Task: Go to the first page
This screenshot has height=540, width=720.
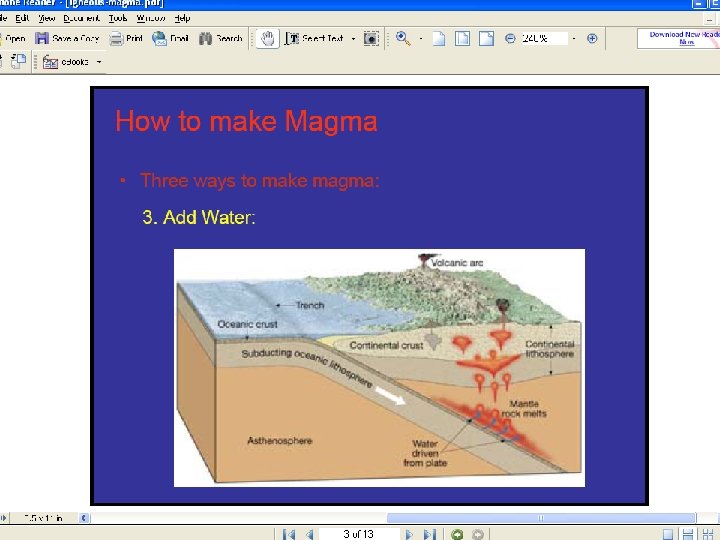Action: click(289, 534)
